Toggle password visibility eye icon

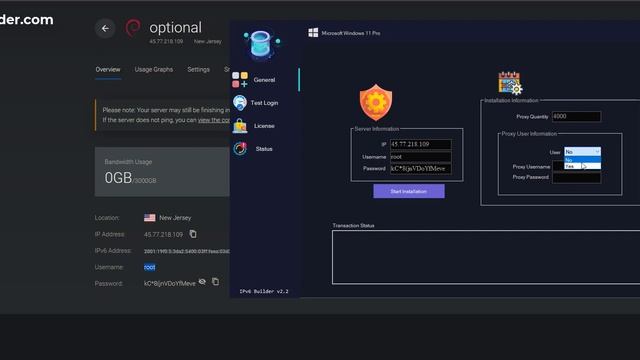202,282
